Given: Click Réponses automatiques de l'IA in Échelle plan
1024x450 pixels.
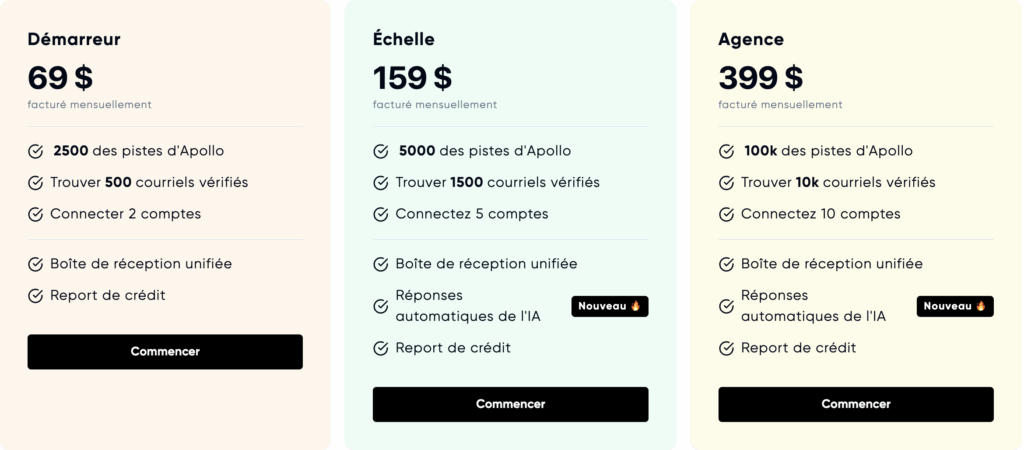Looking at the screenshot, I should [468, 306].
